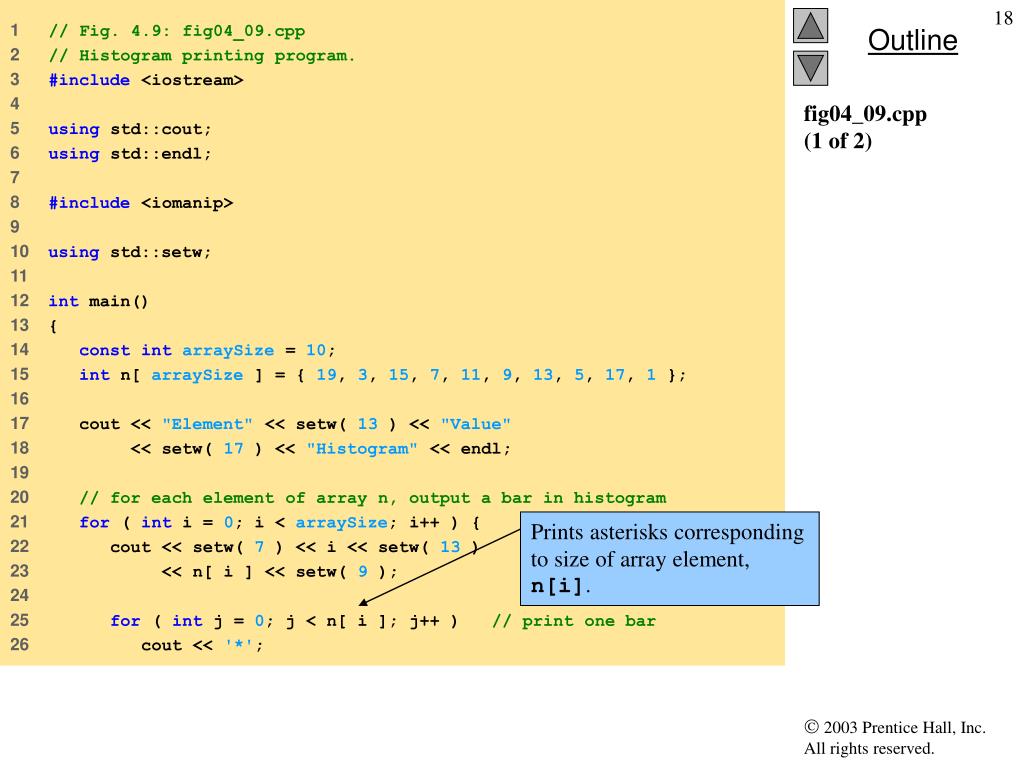Click the '#include <iostream>' line

tap(146, 80)
